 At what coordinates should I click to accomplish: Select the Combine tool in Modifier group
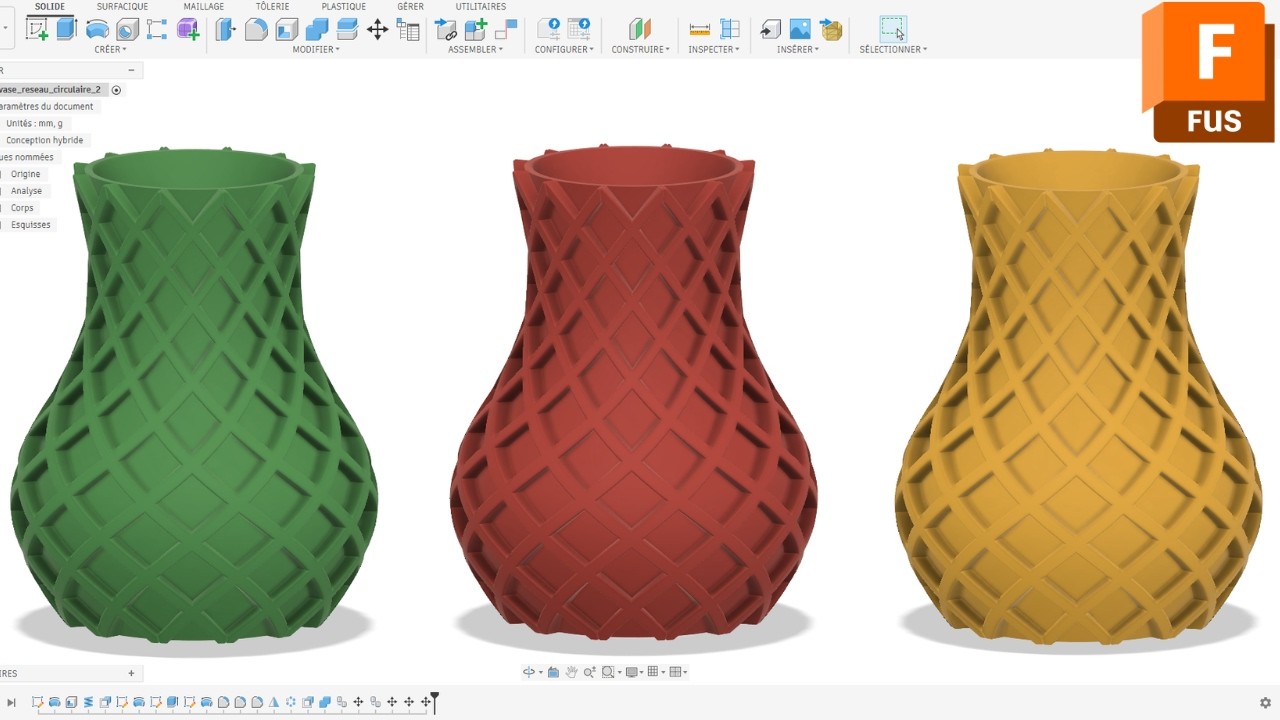(x=317, y=29)
